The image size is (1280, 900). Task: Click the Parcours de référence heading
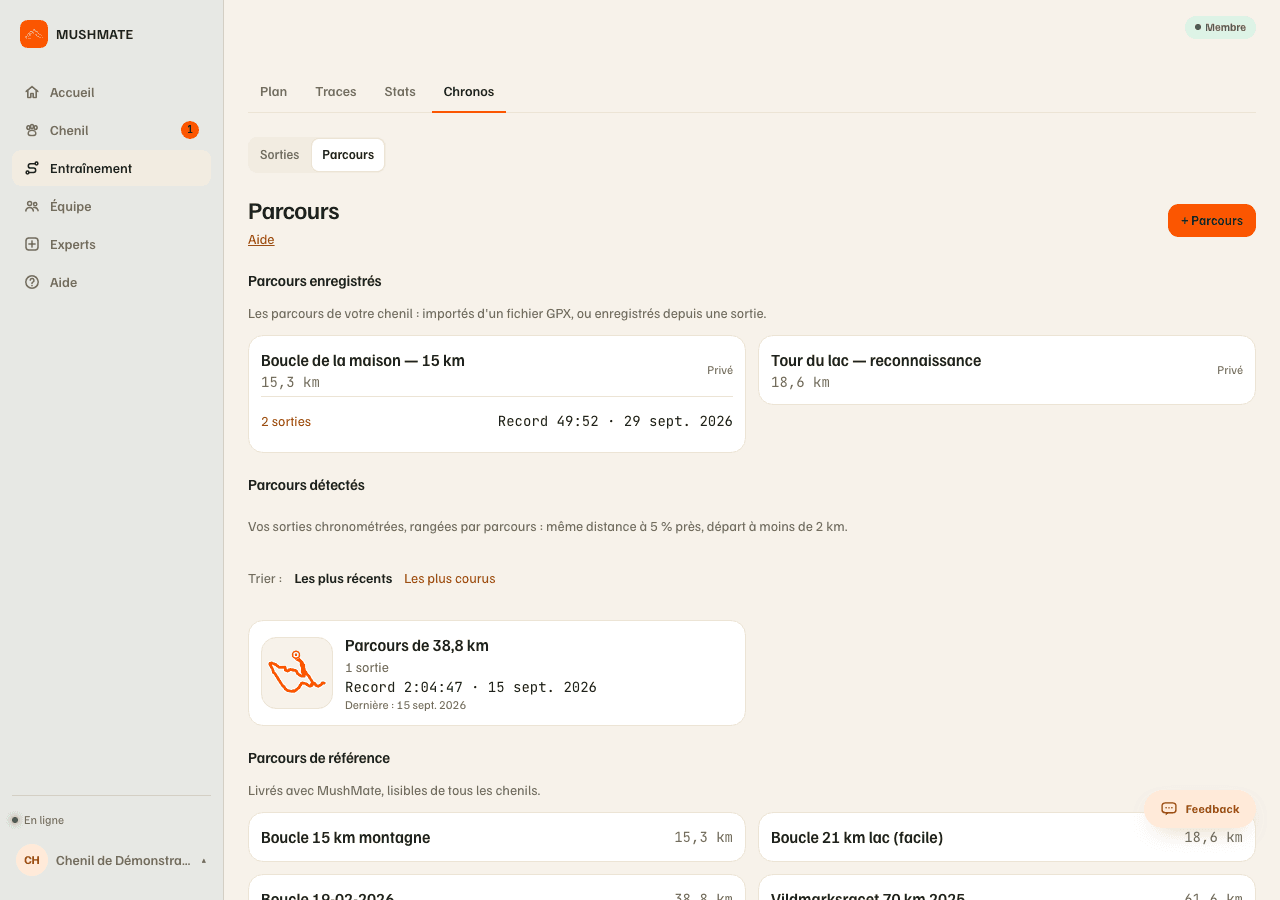[319, 758]
